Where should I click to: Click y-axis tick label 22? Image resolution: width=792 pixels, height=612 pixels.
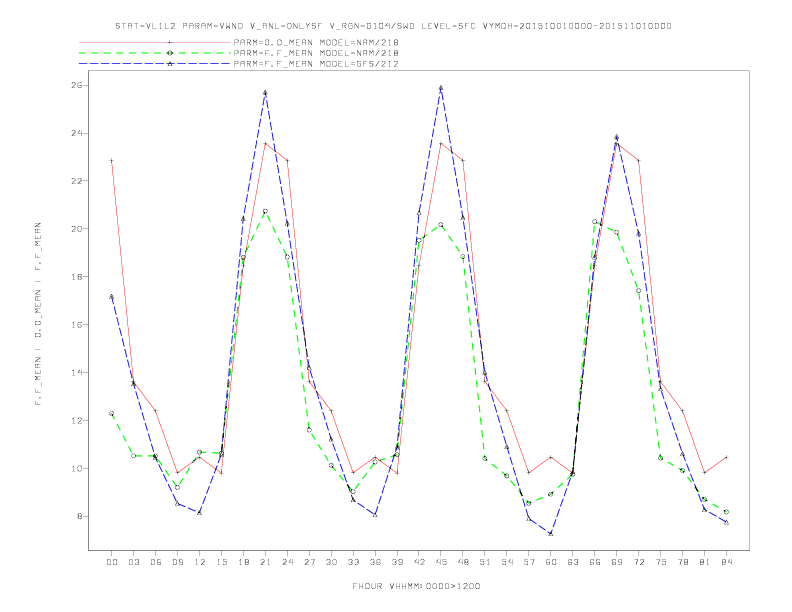click(77, 181)
